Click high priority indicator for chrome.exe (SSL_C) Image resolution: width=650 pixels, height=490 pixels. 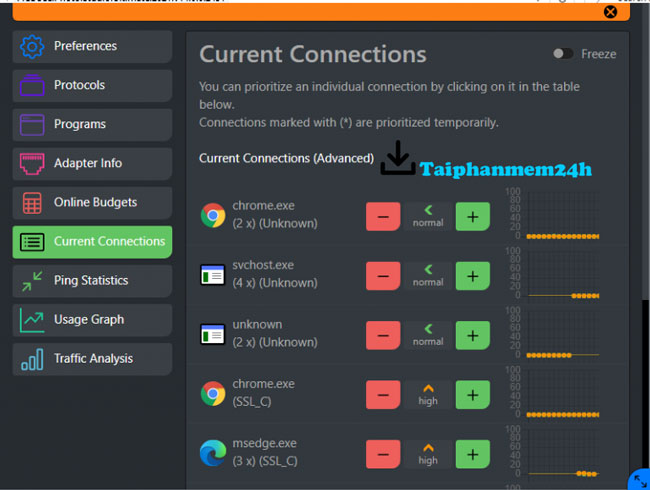click(428, 395)
